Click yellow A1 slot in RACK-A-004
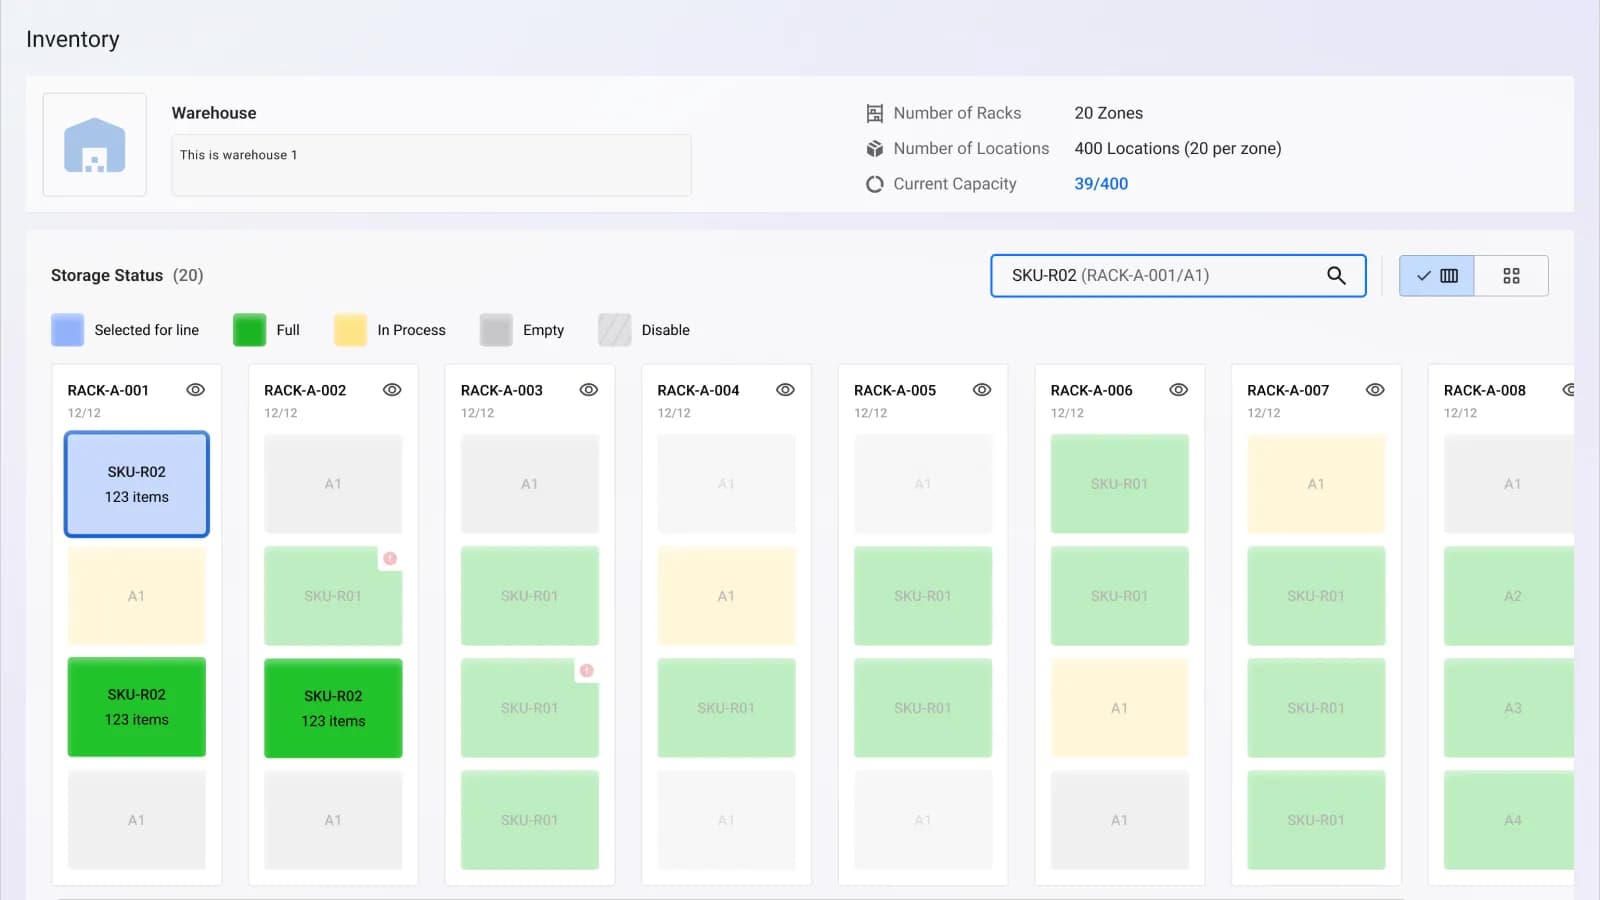The width and height of the screenshot is (1600, 900). pos(726,596)
